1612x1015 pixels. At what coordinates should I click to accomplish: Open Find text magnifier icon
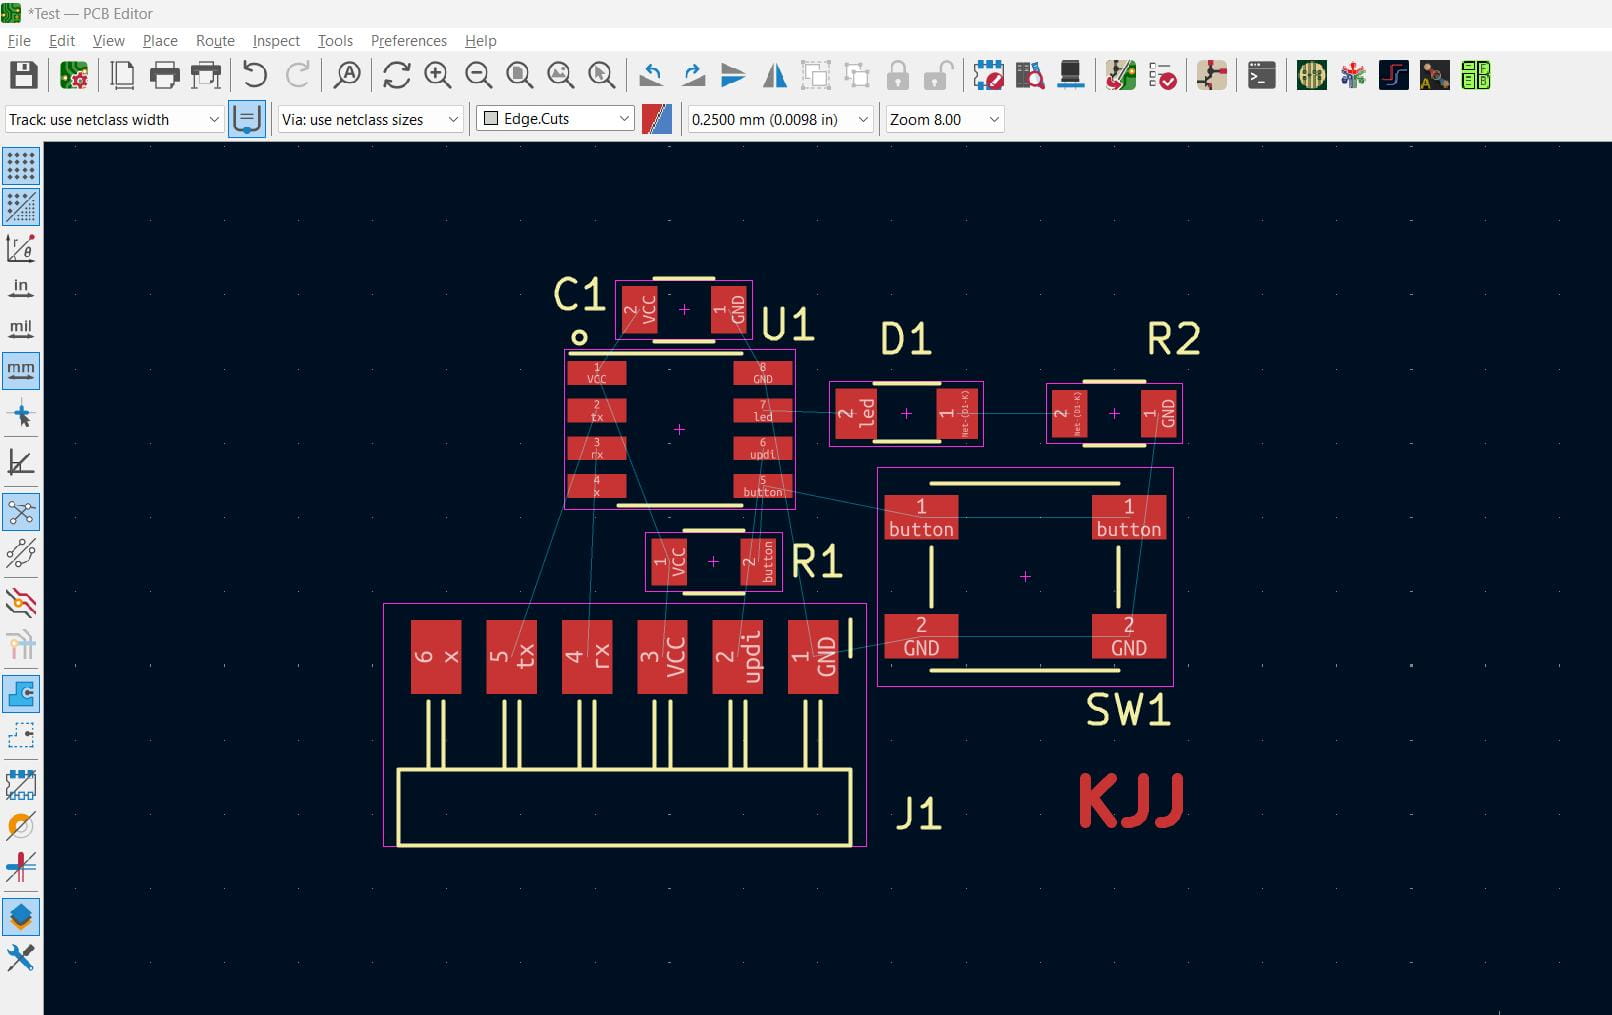coord(347,75)
